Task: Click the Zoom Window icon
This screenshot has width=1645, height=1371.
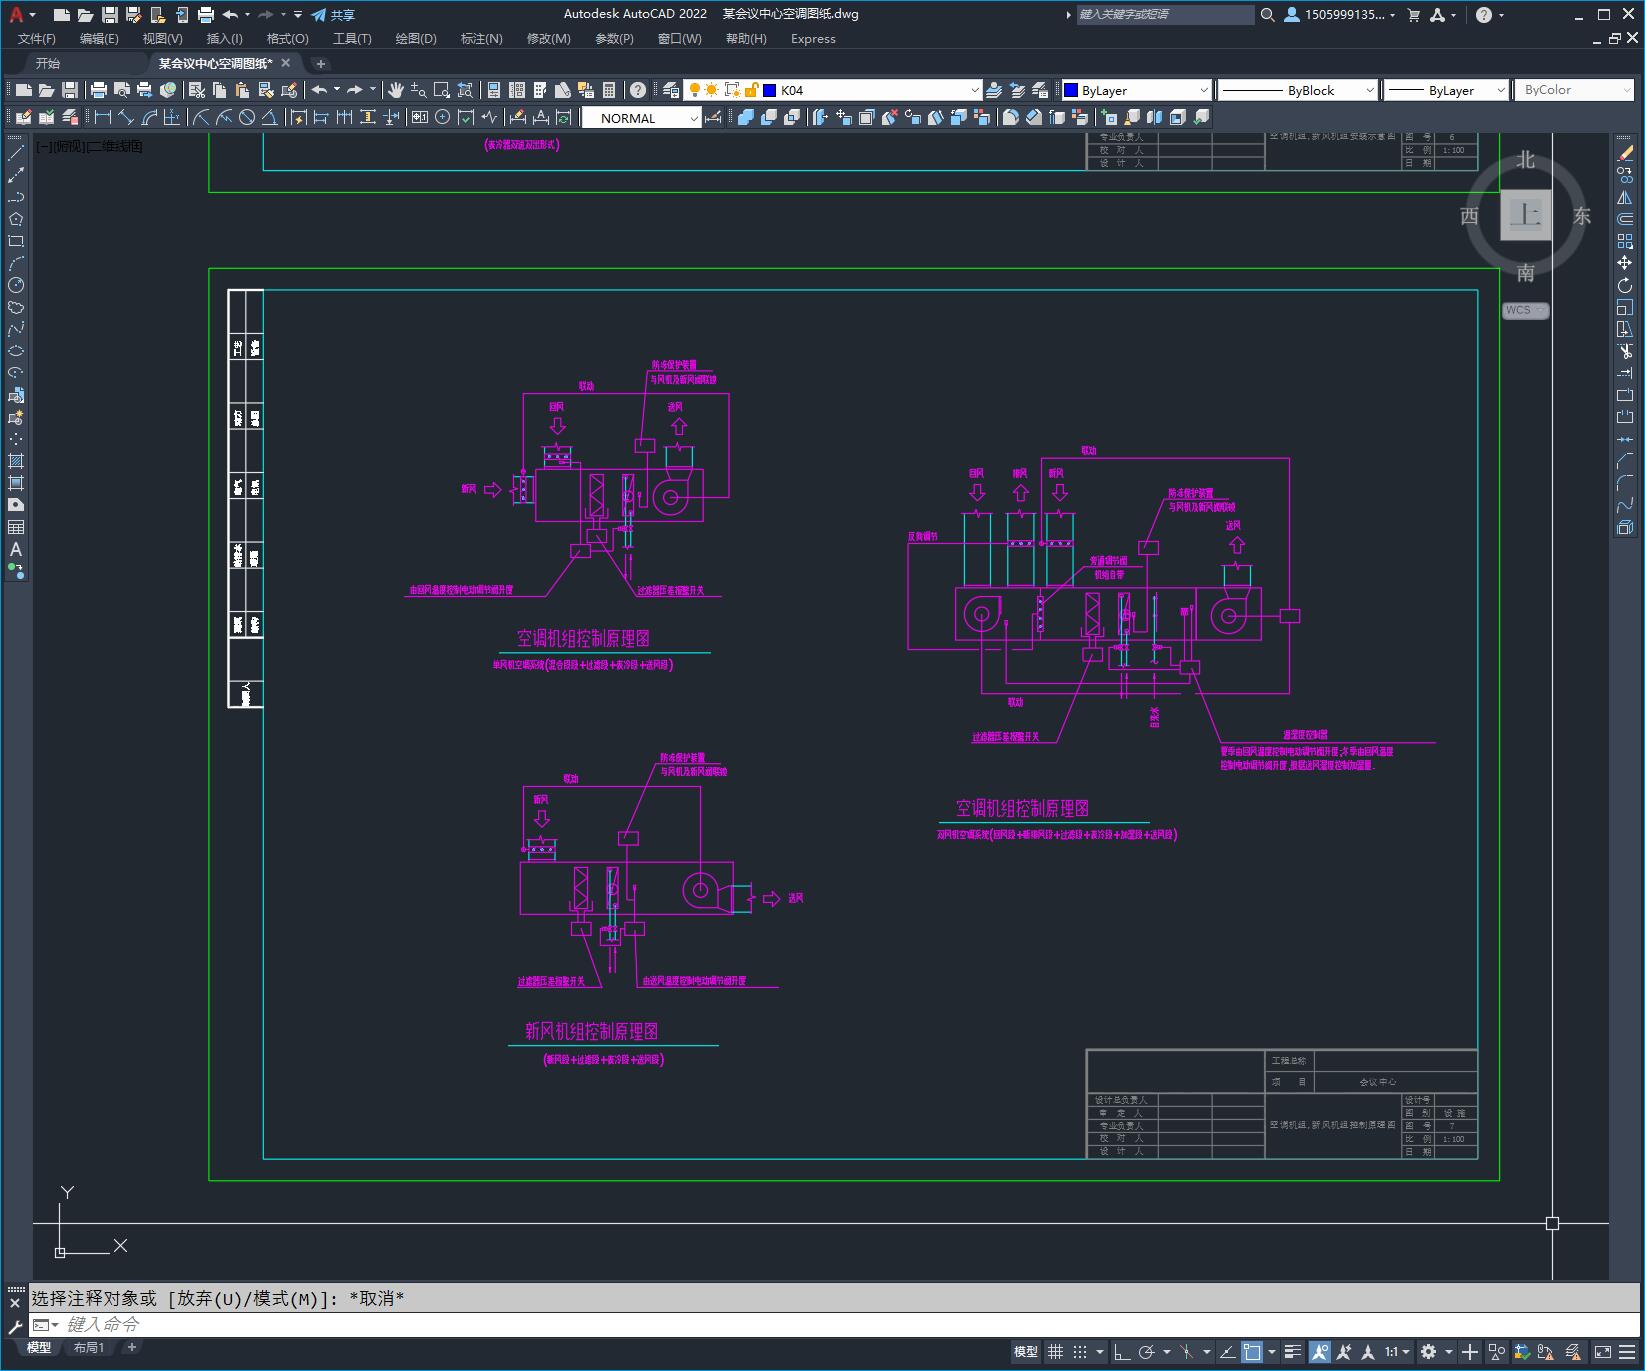Action: 442,90
